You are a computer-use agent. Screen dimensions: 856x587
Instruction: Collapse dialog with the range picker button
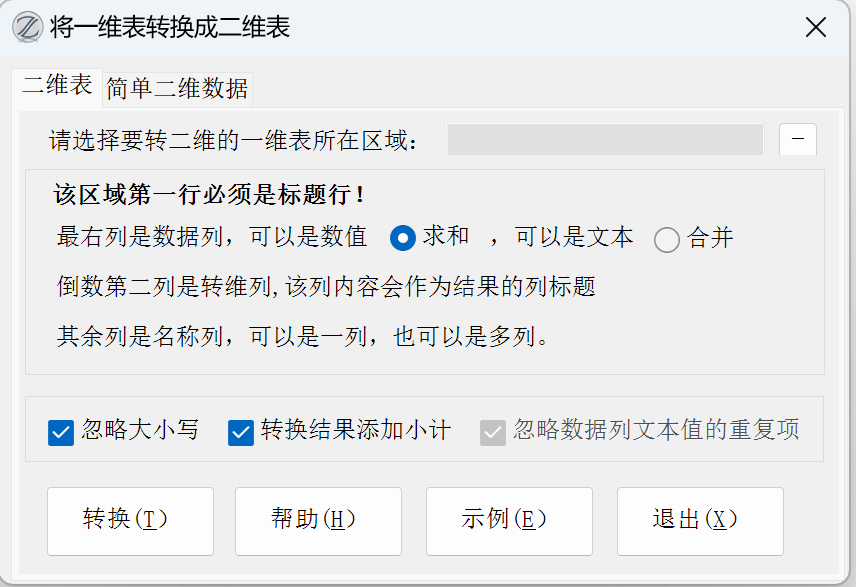[x=798, y=140]
